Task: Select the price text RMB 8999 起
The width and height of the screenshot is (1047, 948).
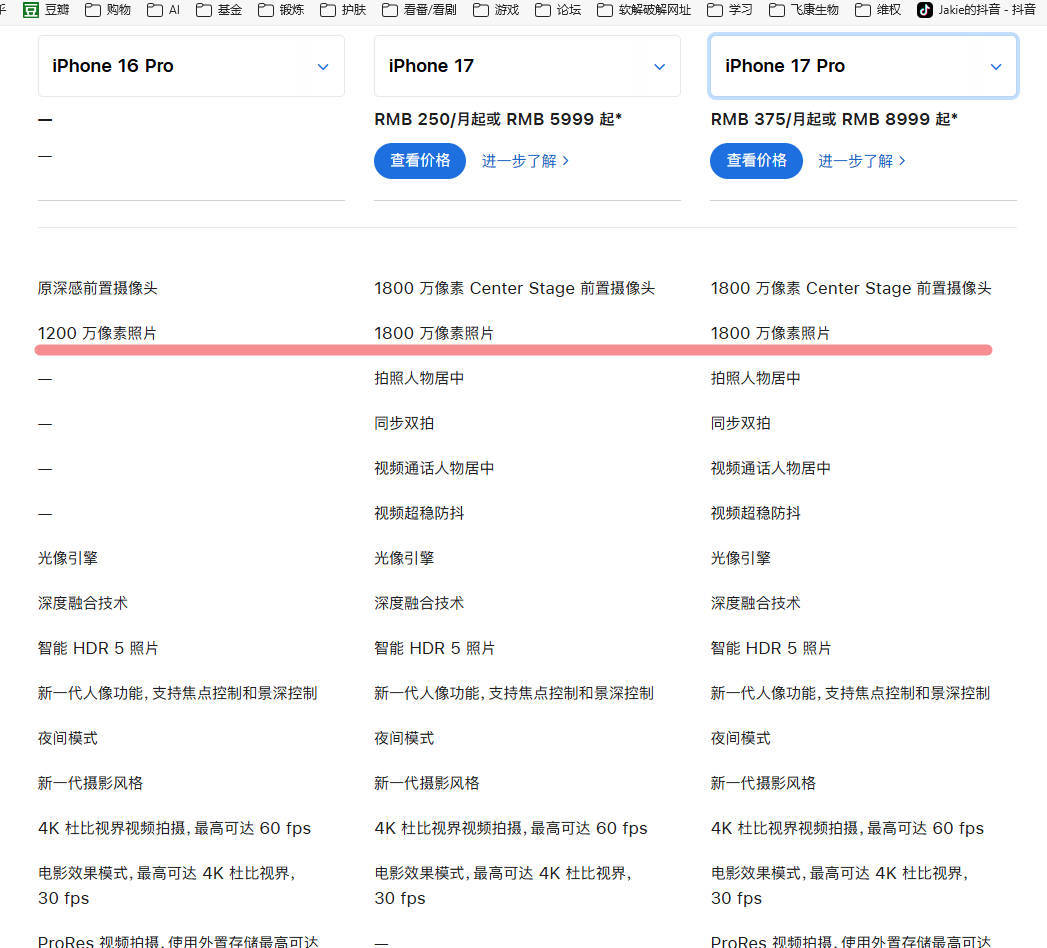Action: [897, 120]
